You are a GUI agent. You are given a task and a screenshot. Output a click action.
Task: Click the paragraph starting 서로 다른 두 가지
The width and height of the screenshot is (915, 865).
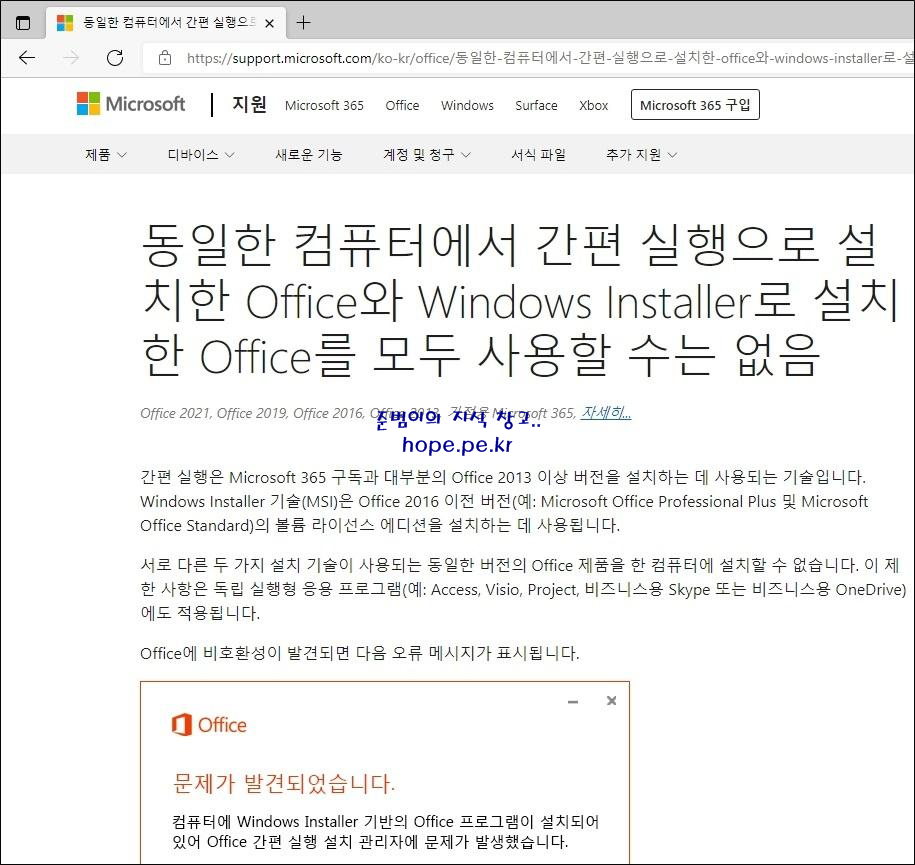523,589
